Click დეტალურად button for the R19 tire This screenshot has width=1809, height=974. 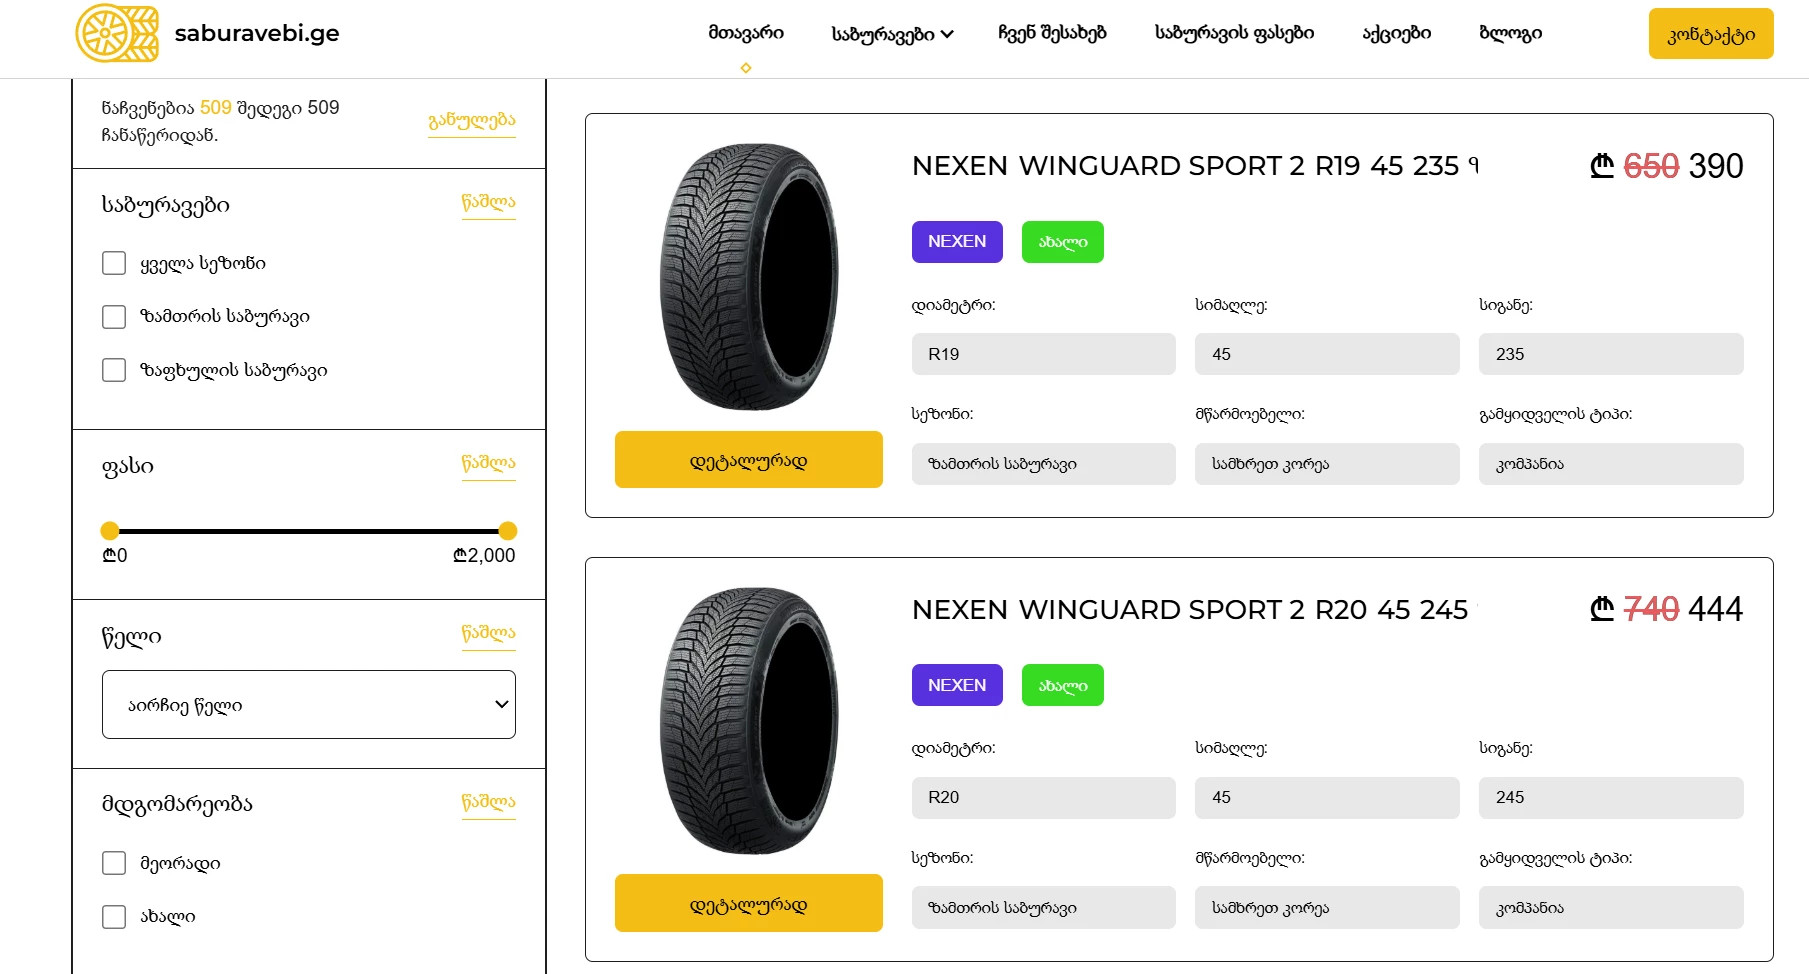(749, 460)
